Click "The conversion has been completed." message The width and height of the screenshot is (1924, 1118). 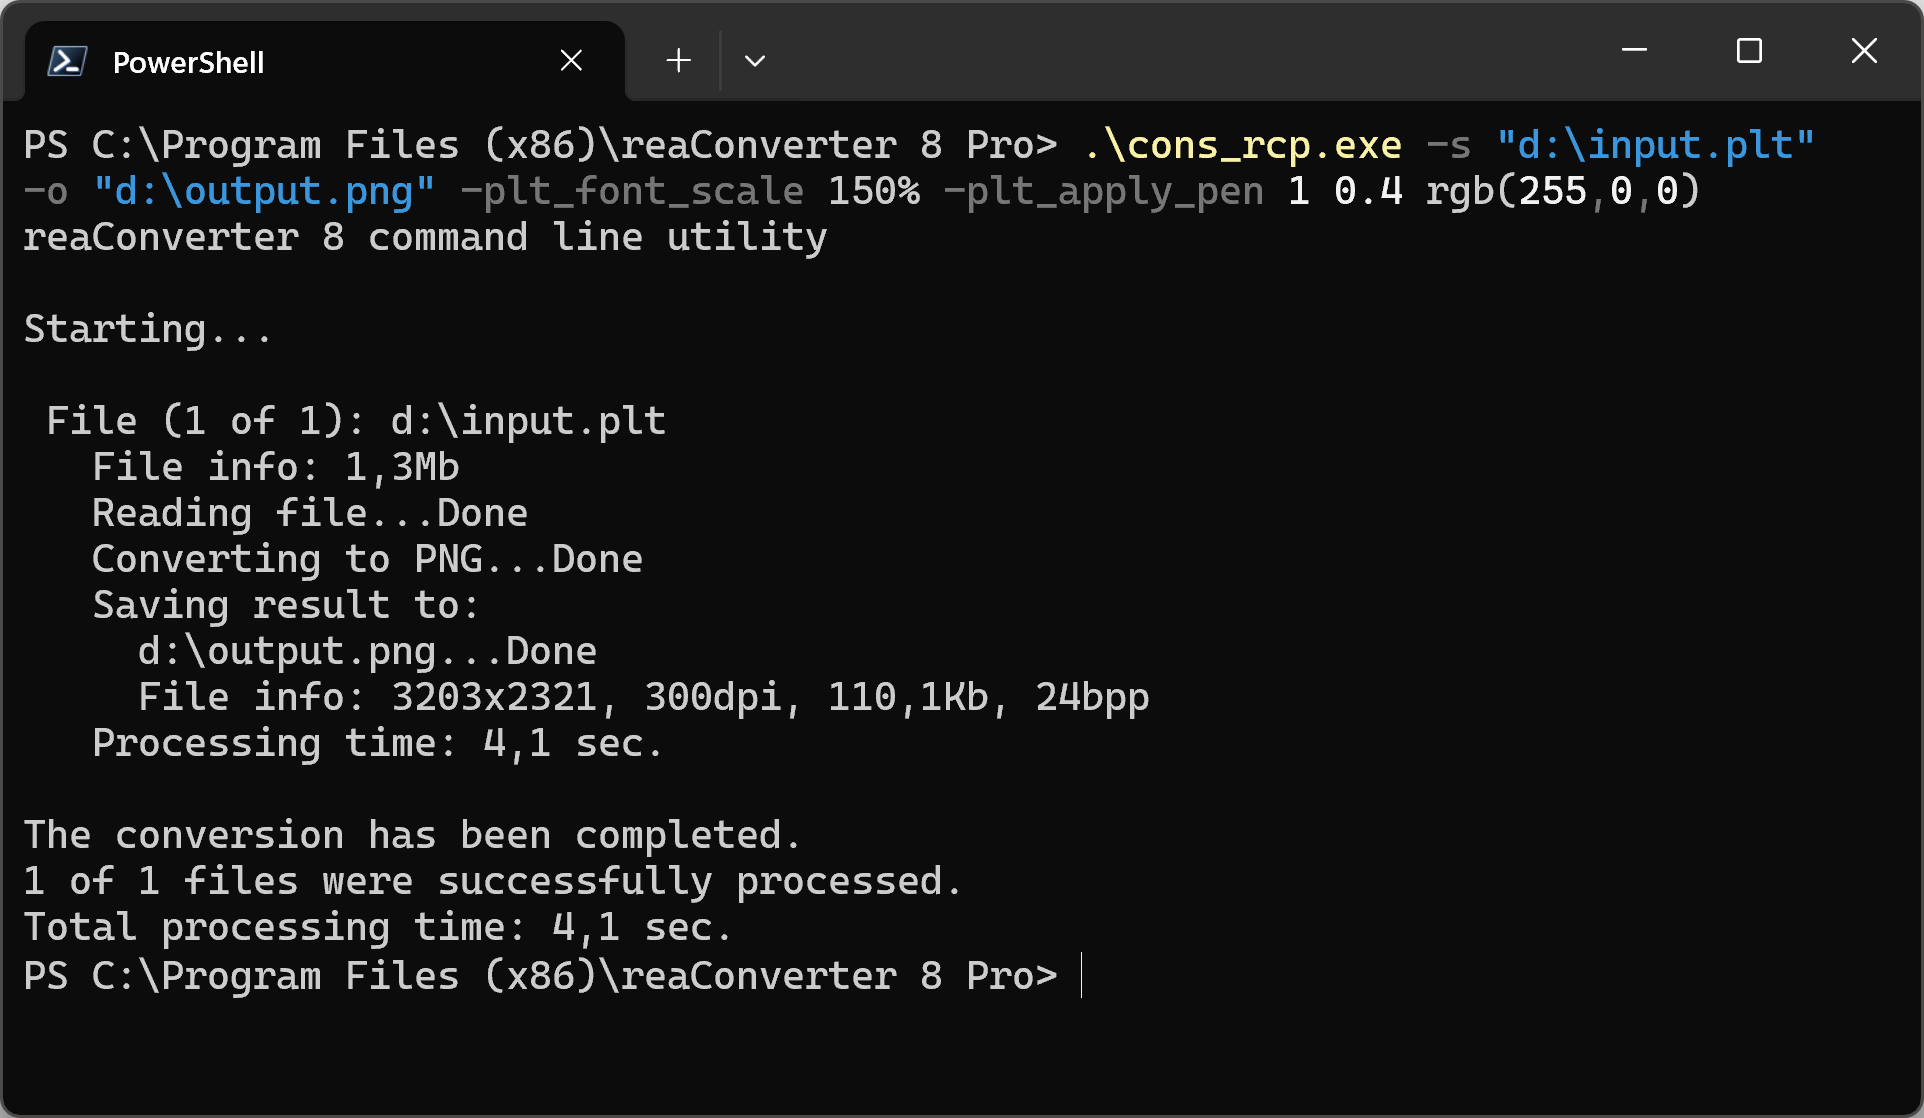[x=412, y=836]
